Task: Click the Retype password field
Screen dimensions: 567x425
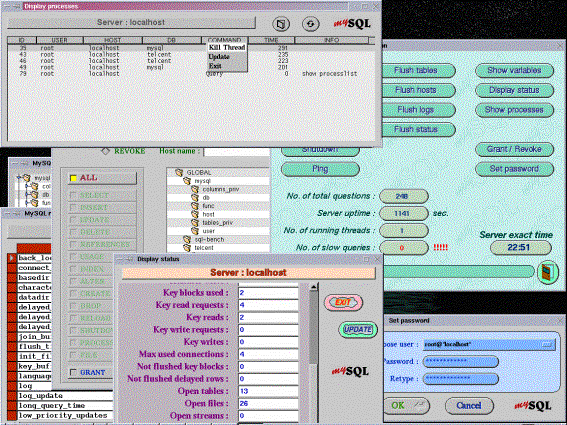Action: point(461,379)
